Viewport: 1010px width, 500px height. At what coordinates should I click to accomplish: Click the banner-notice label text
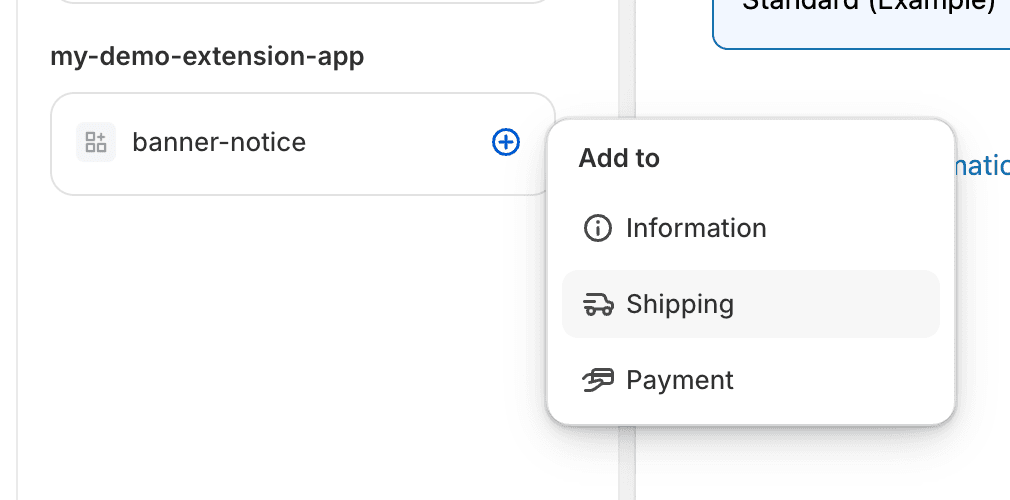(219, 143)
